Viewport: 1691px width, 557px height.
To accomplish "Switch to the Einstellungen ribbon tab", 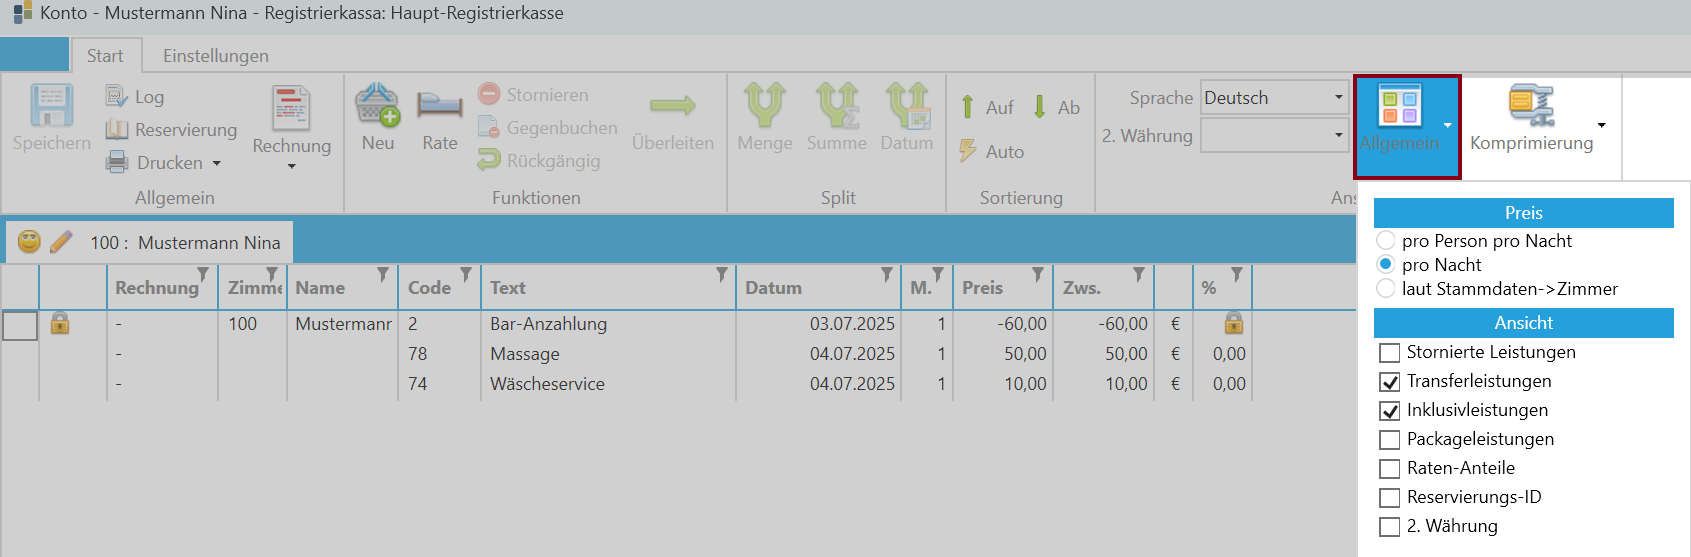I will click(216, 55).
